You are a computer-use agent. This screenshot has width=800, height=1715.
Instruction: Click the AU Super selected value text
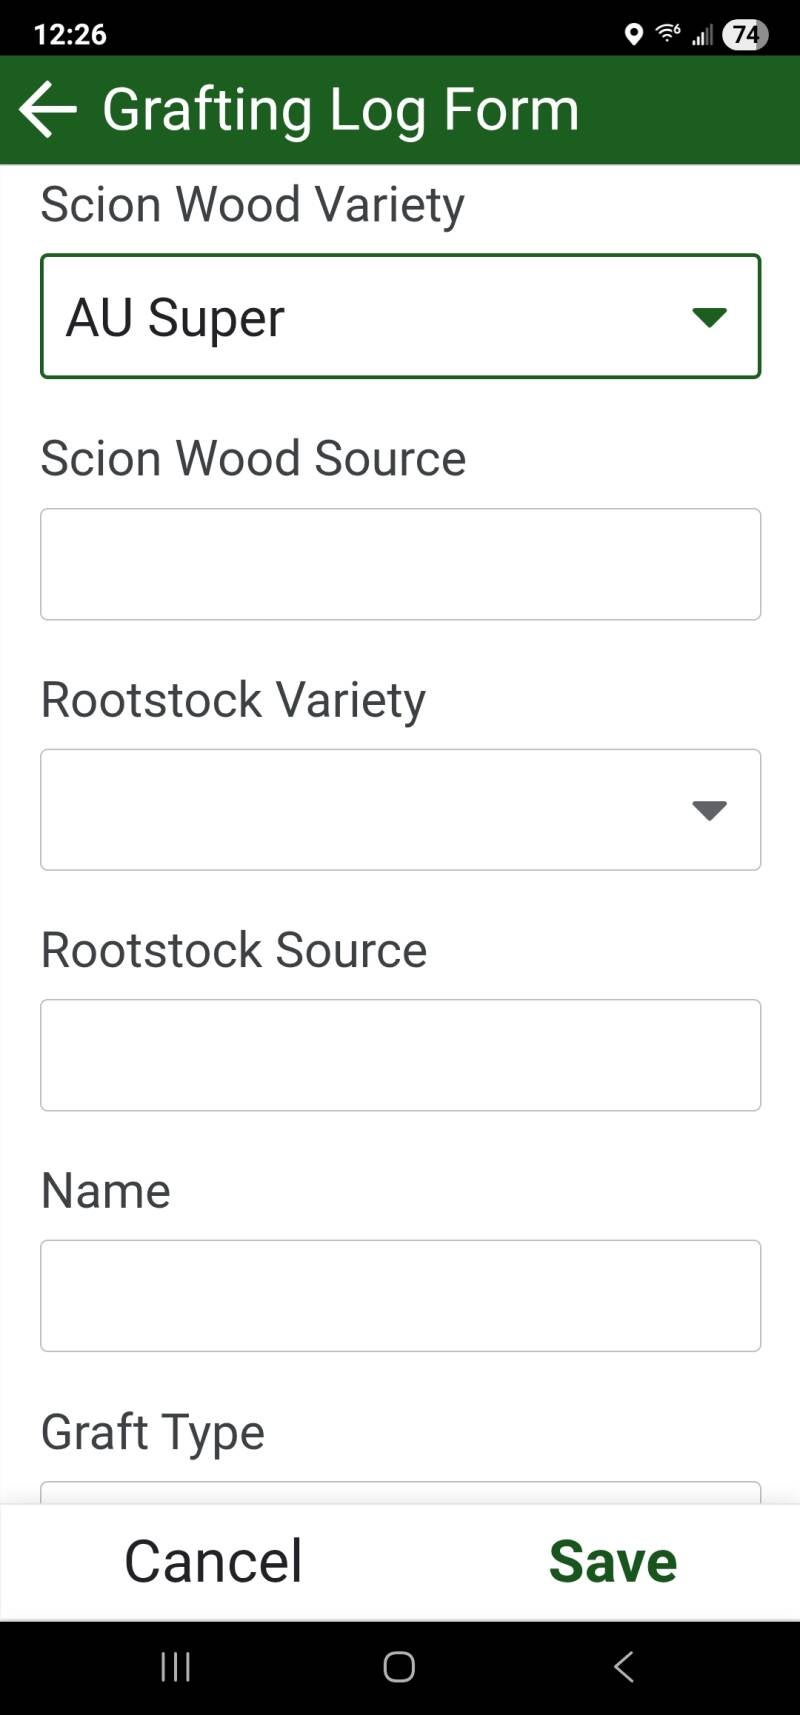[175, 318]
